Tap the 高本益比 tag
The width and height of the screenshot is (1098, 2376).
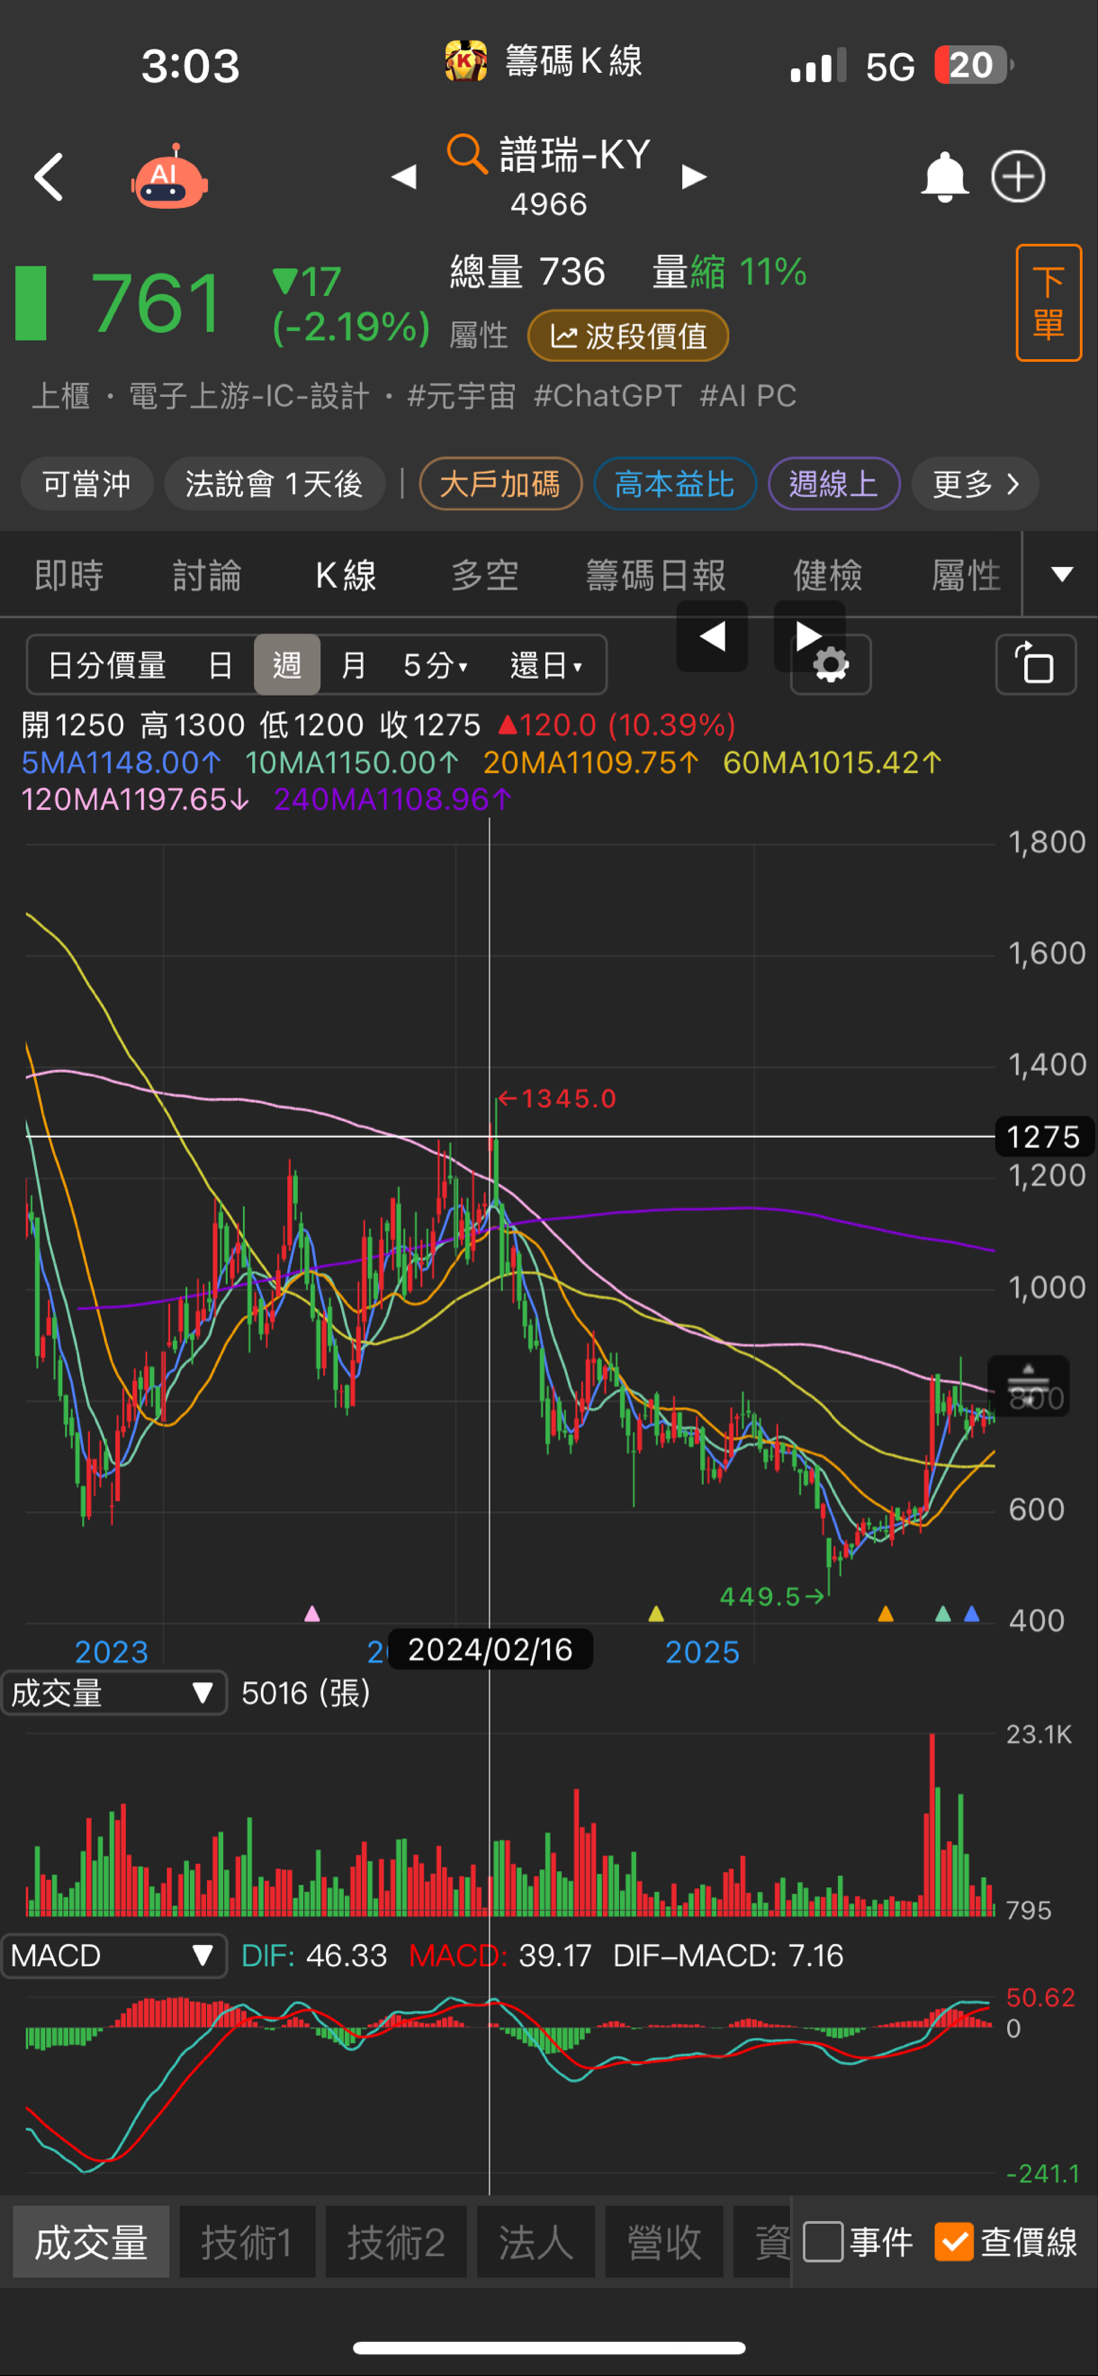click(675, 484)
